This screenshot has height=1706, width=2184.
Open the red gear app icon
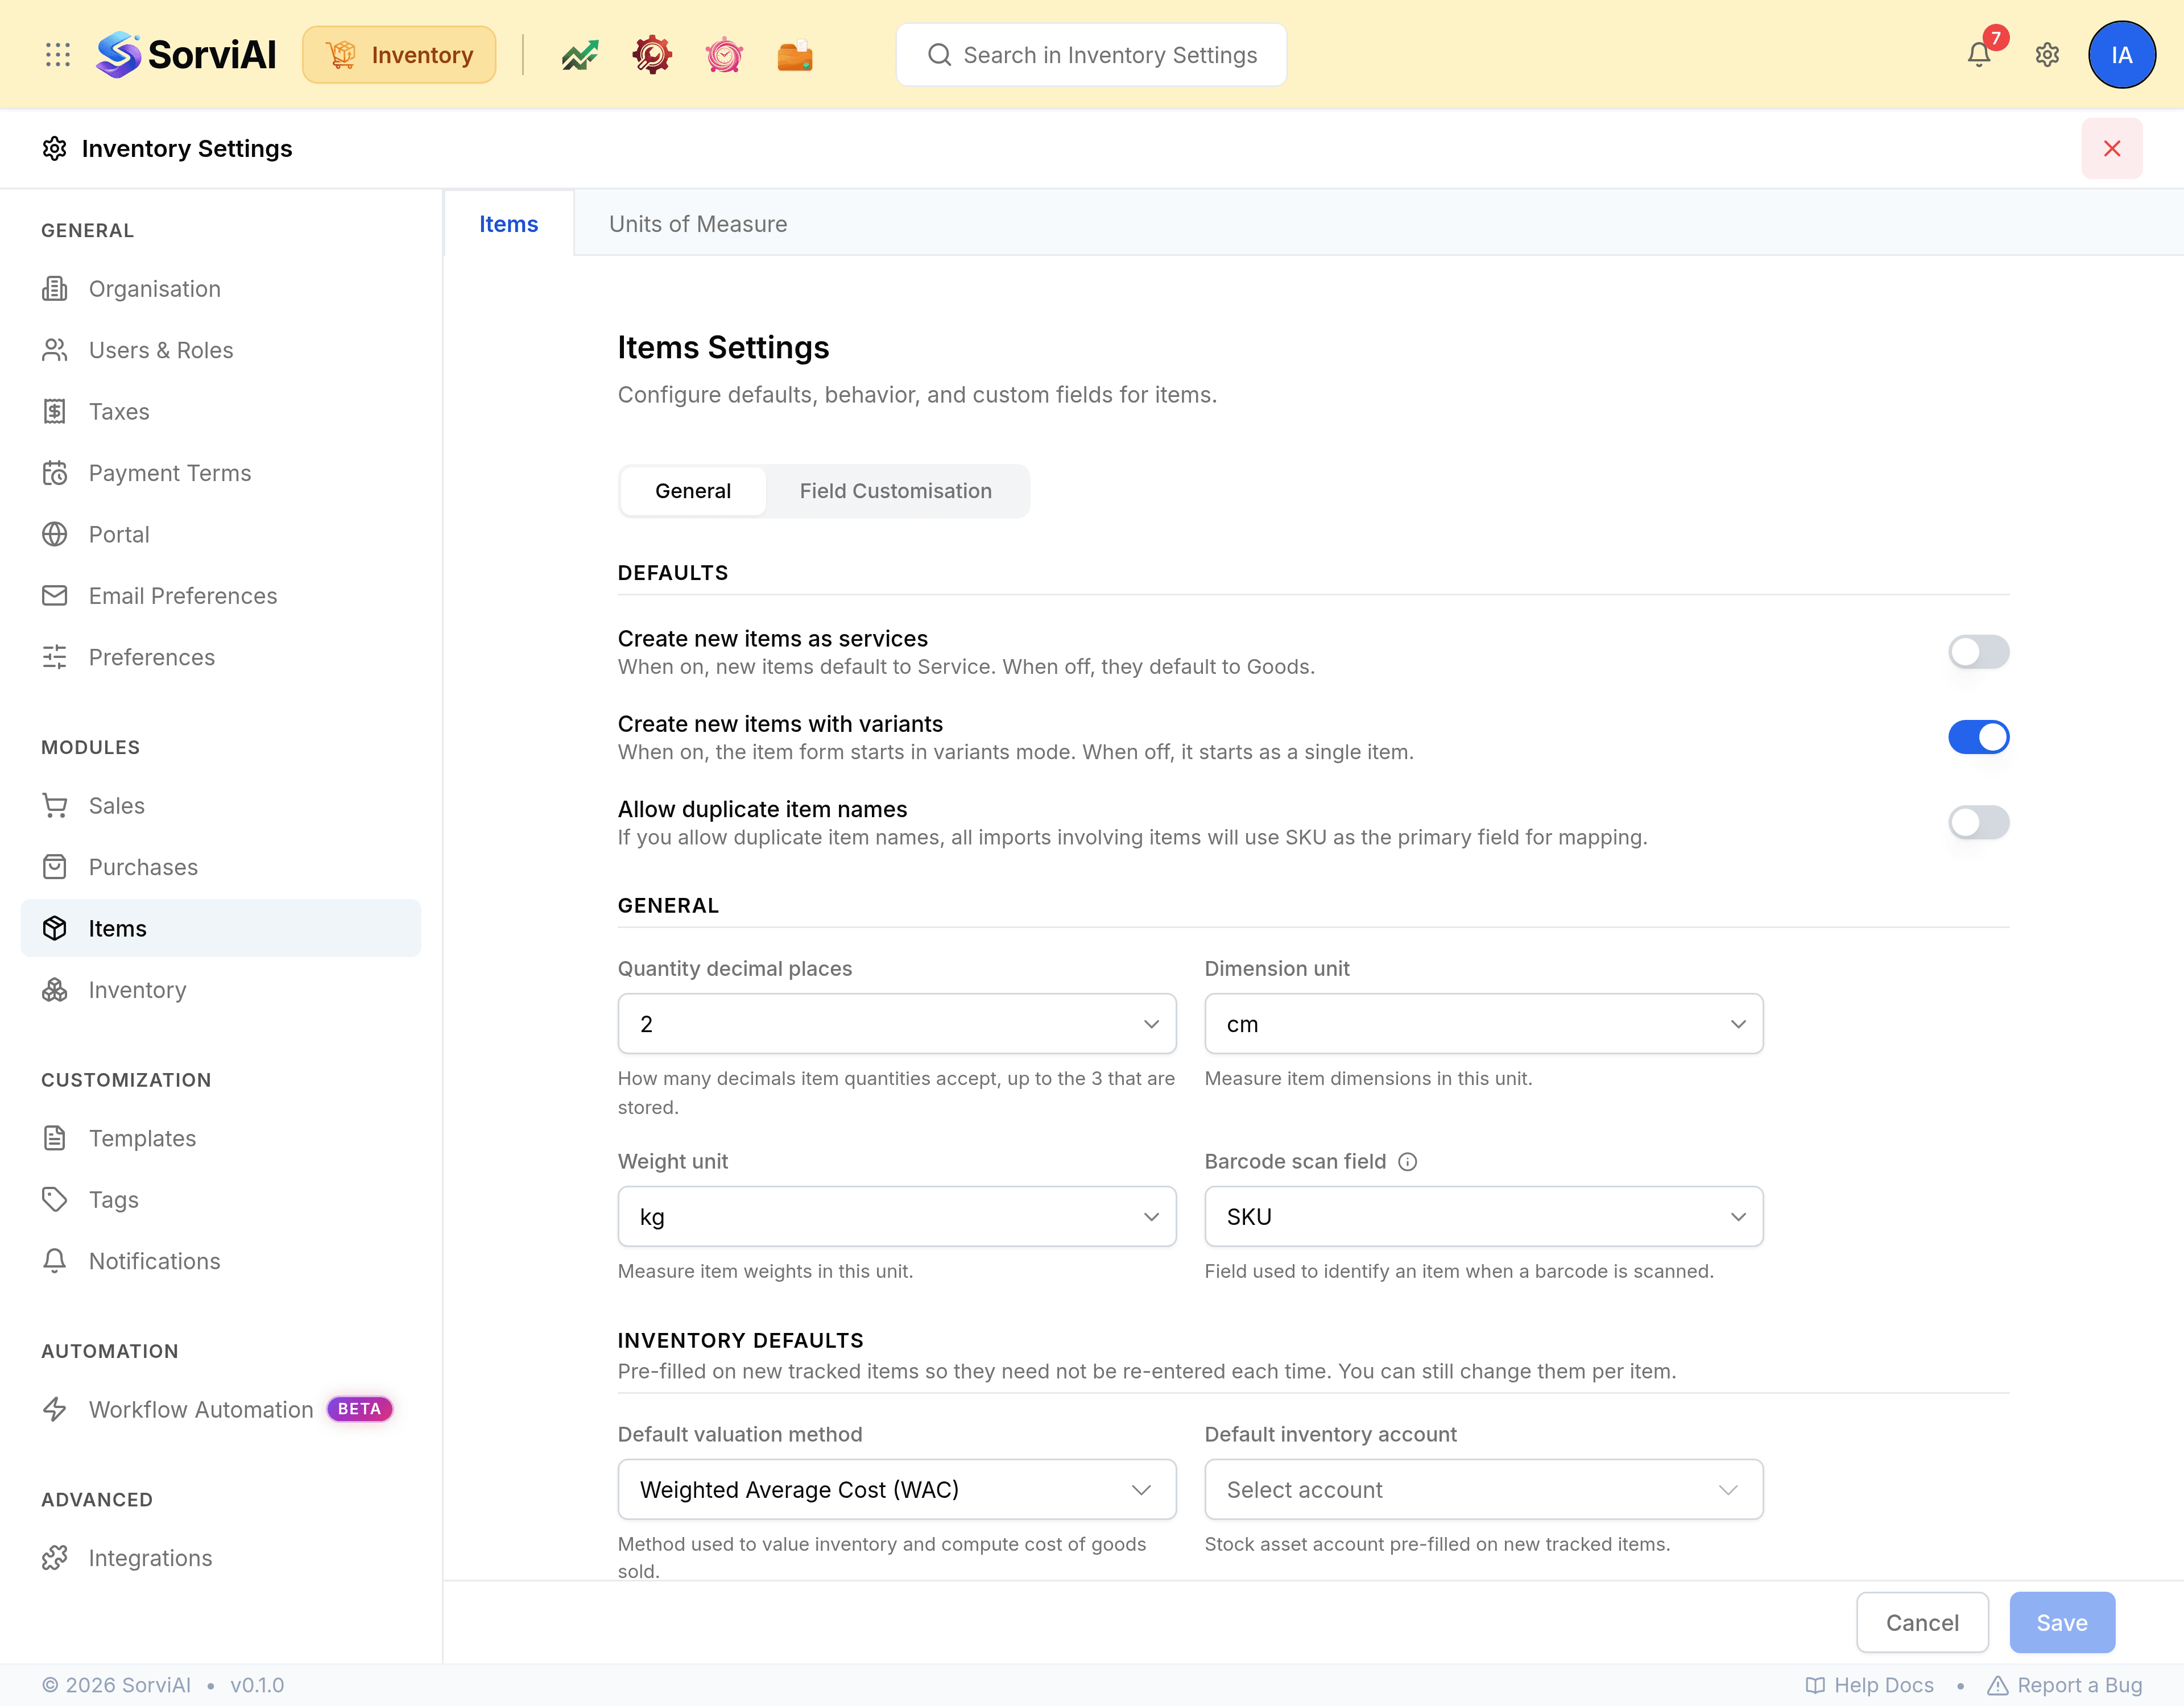click(652, 55)
